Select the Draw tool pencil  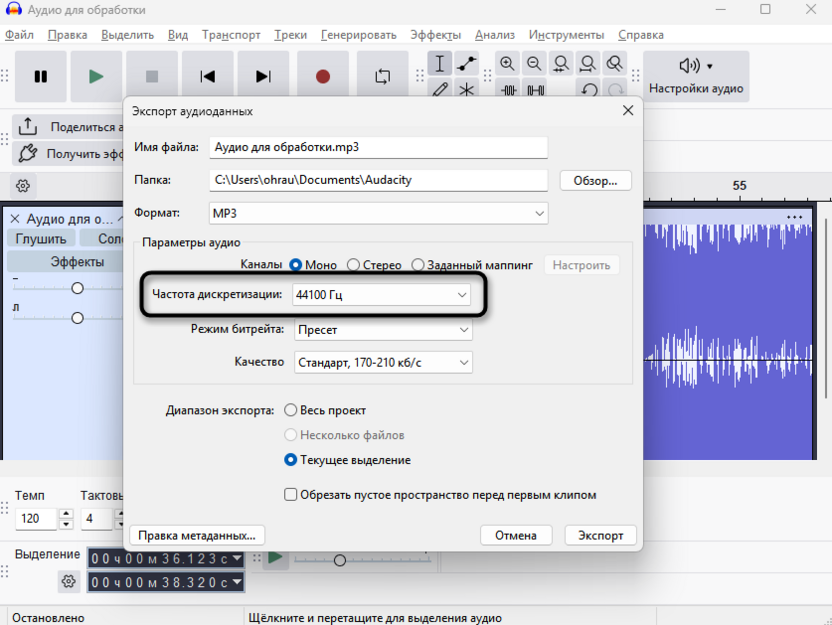coord(439,88)
